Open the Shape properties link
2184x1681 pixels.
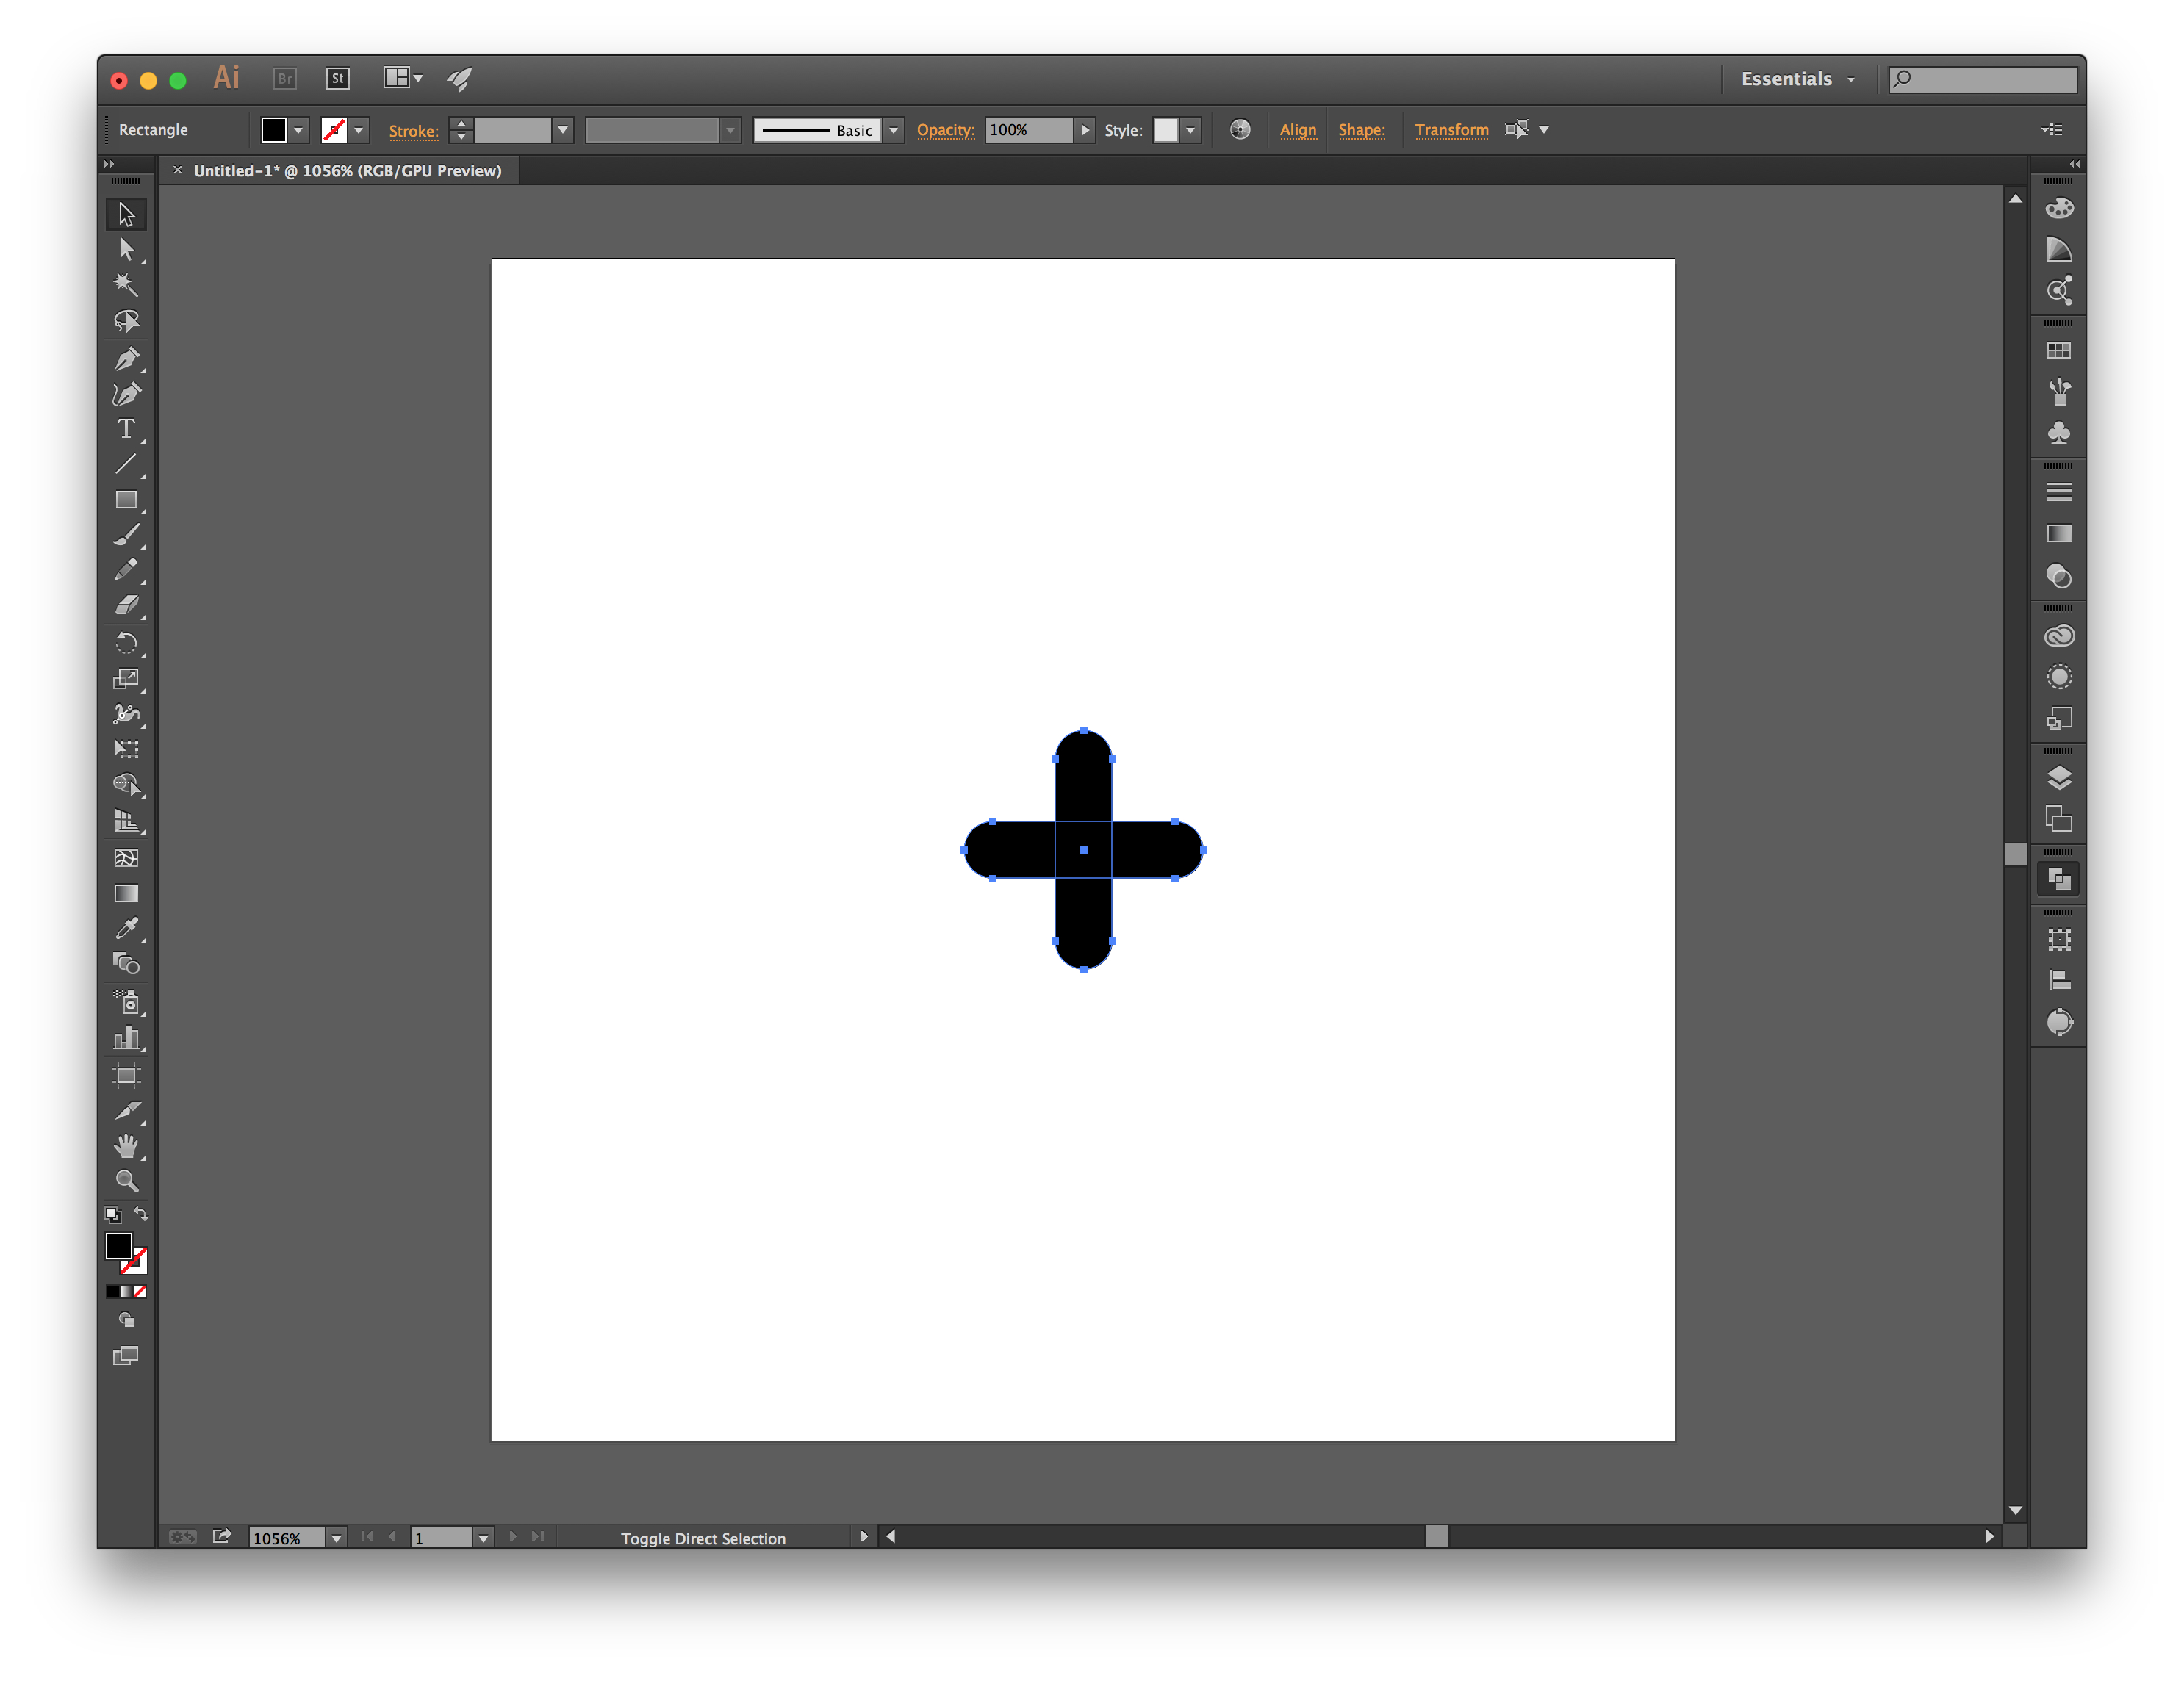(x=1361, y=130)
